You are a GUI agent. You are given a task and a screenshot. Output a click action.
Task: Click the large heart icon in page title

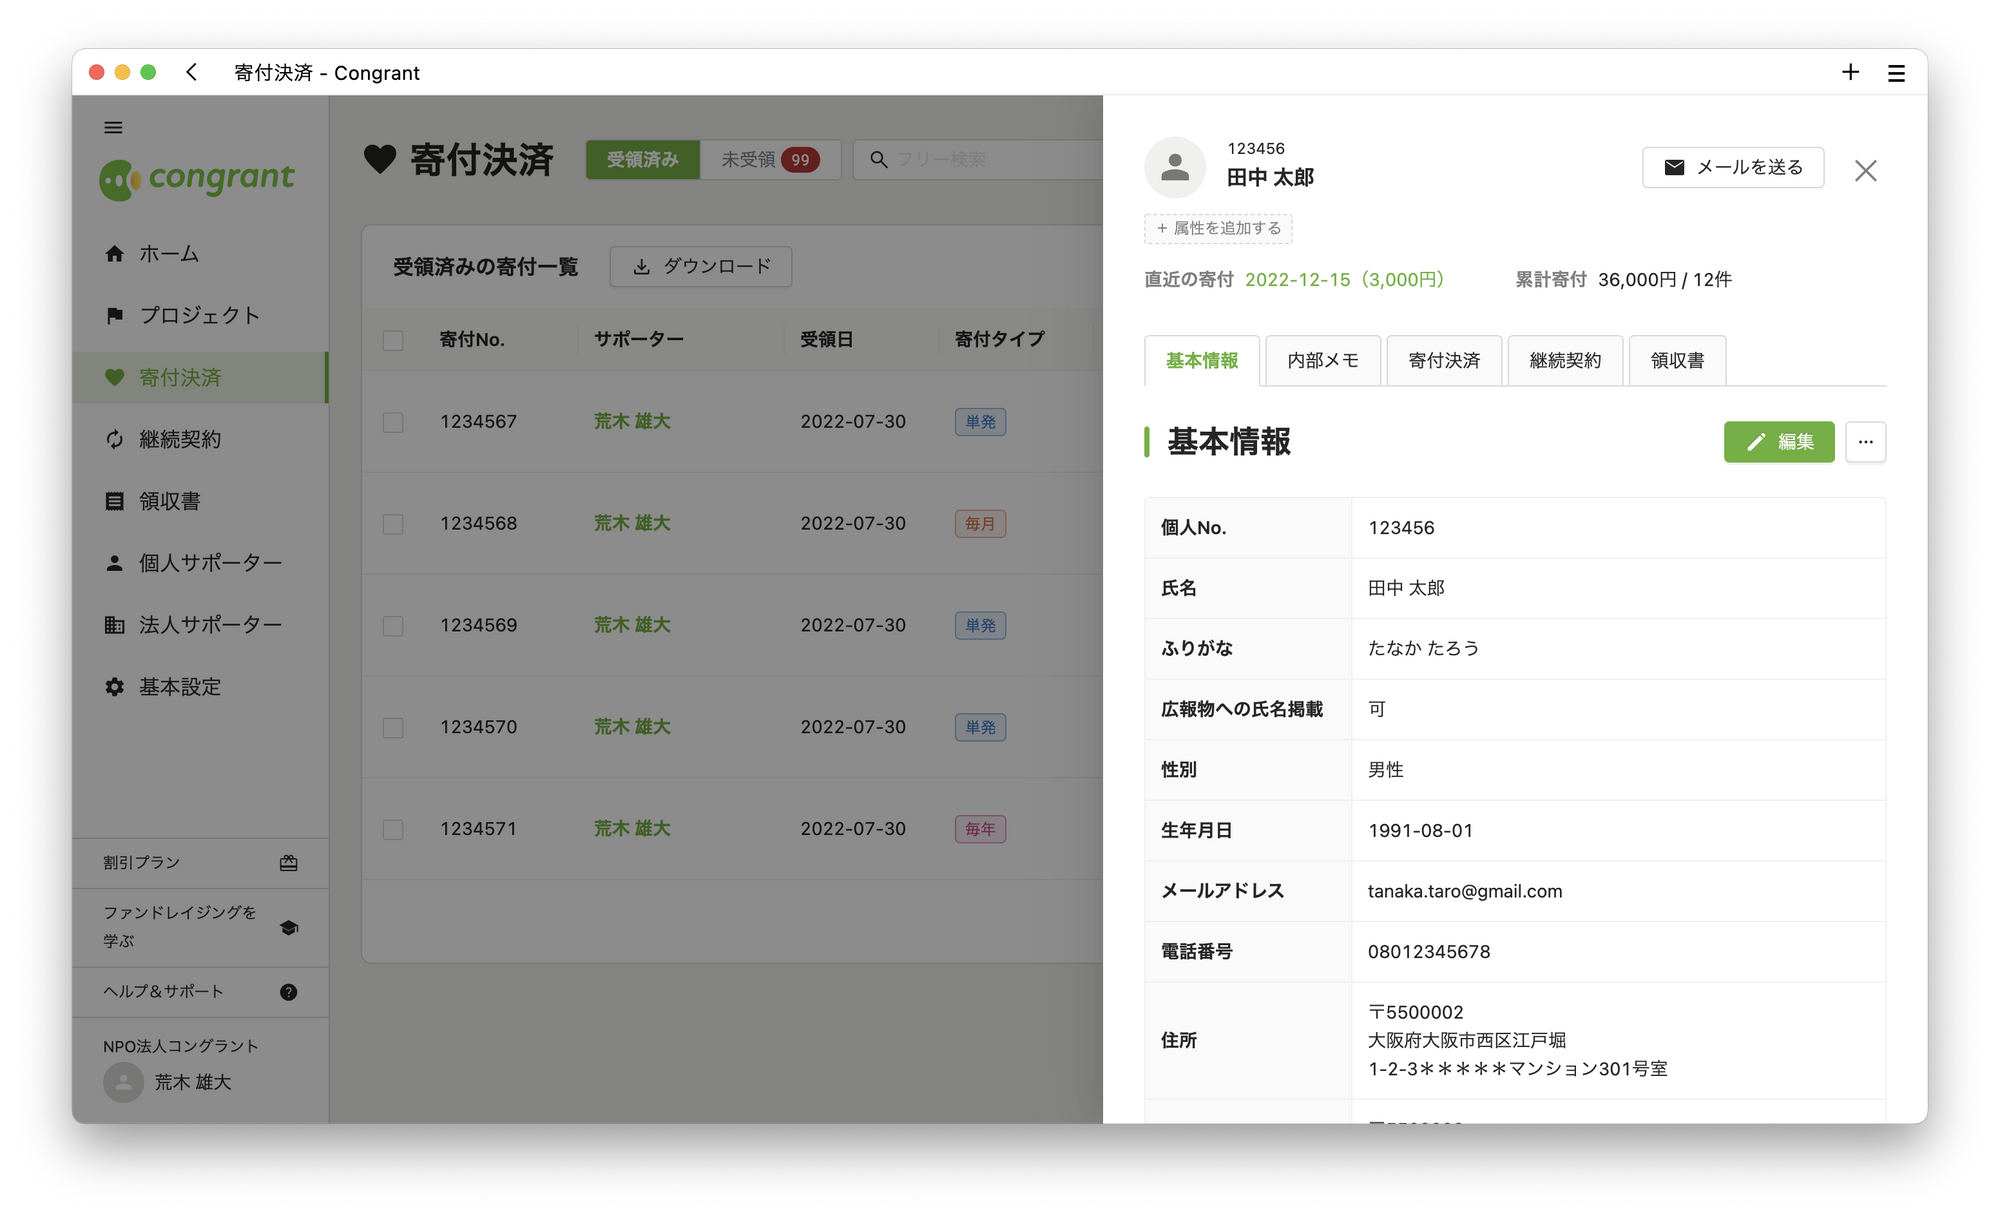pos(380,160)
